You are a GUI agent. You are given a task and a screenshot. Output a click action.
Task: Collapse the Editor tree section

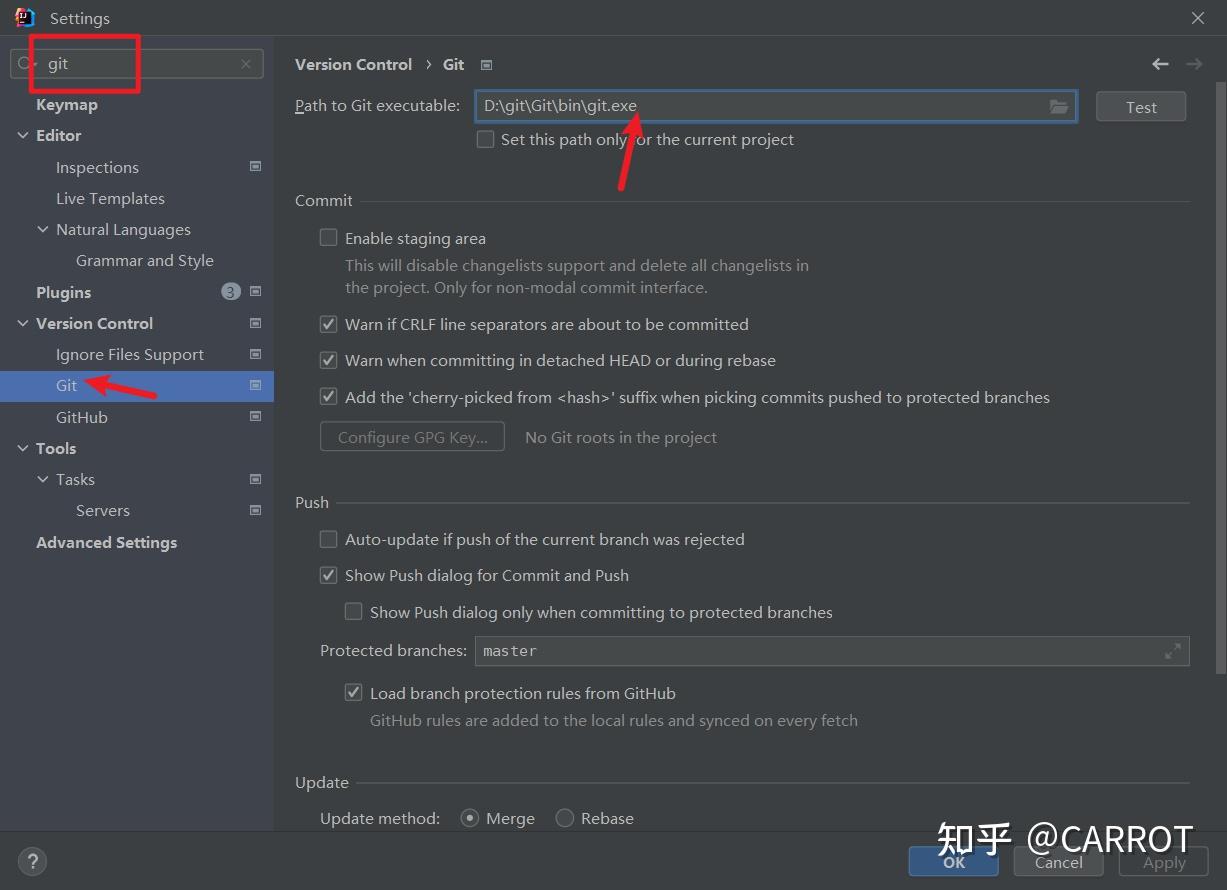23,135
